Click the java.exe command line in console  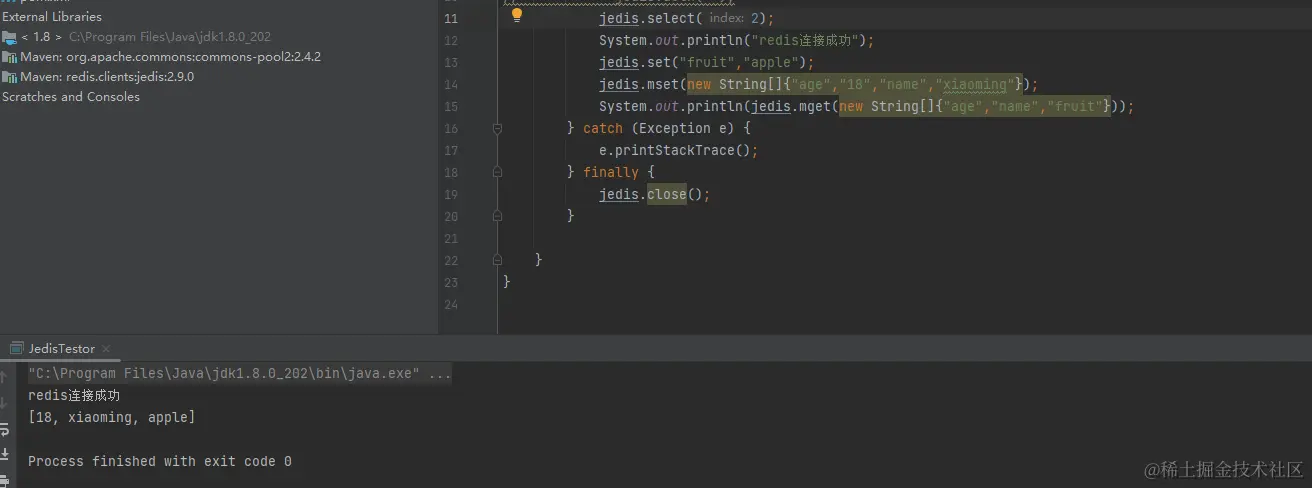pos(240,374)
